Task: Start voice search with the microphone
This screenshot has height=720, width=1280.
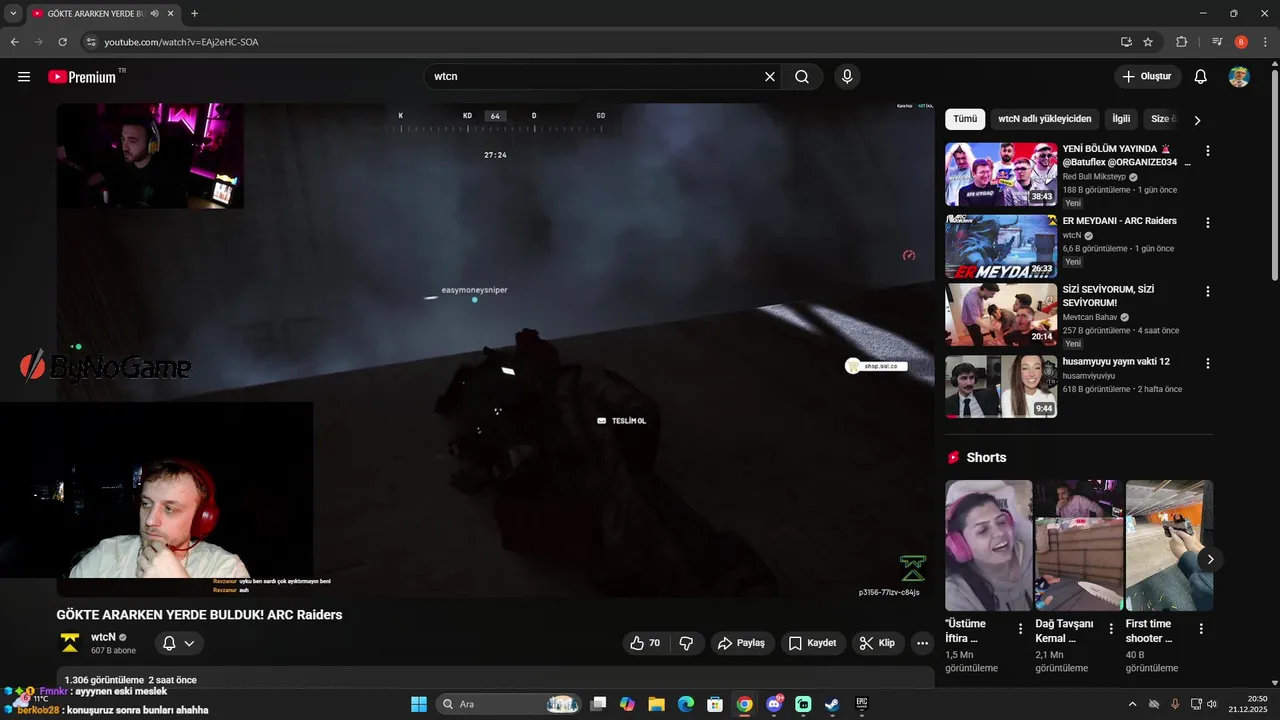Action: [x=847, y=77]
